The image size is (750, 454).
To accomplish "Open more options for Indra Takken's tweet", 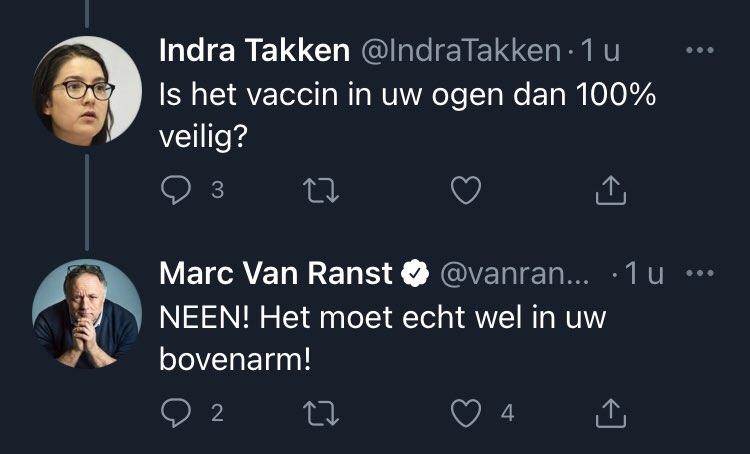I will pyautogui.click(x=699, y=50).
